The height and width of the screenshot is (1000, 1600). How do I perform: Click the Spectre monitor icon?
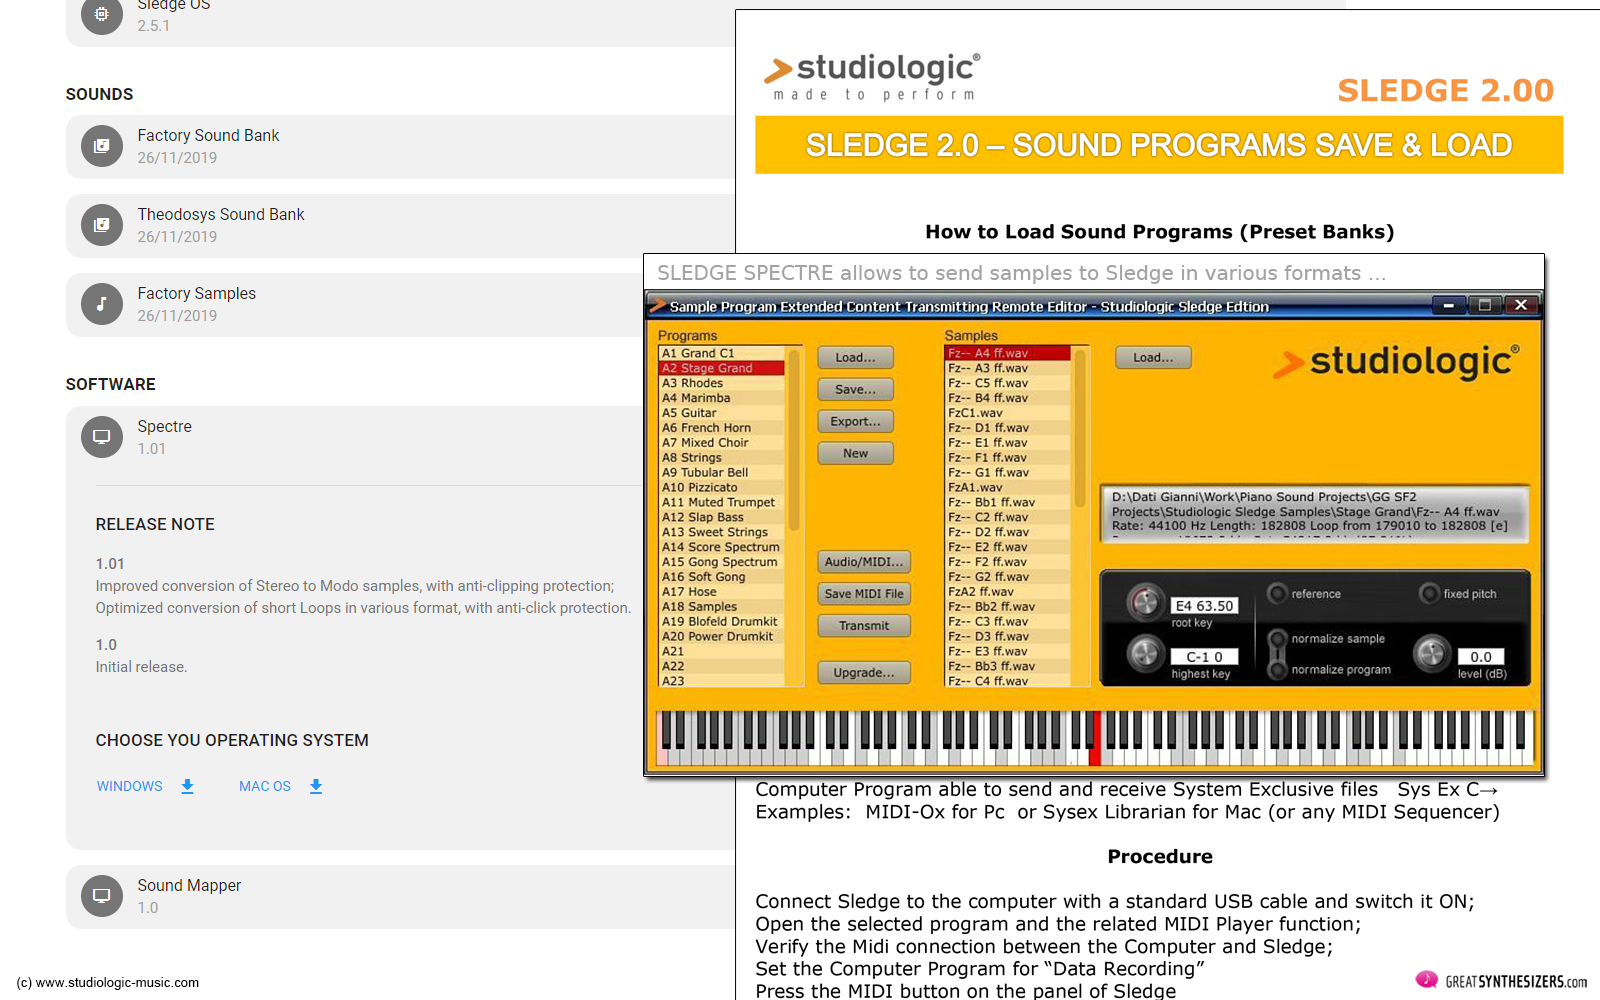tap(101, 437)
